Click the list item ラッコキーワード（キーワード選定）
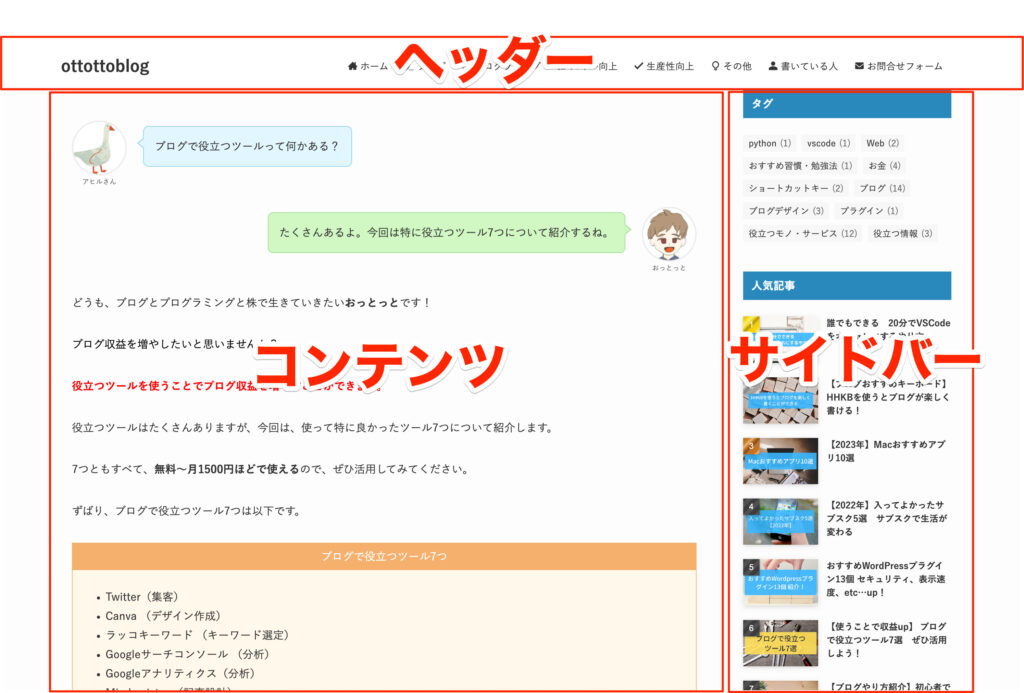Viewport: 1024px width, 693px height. (x=197, y=635)
